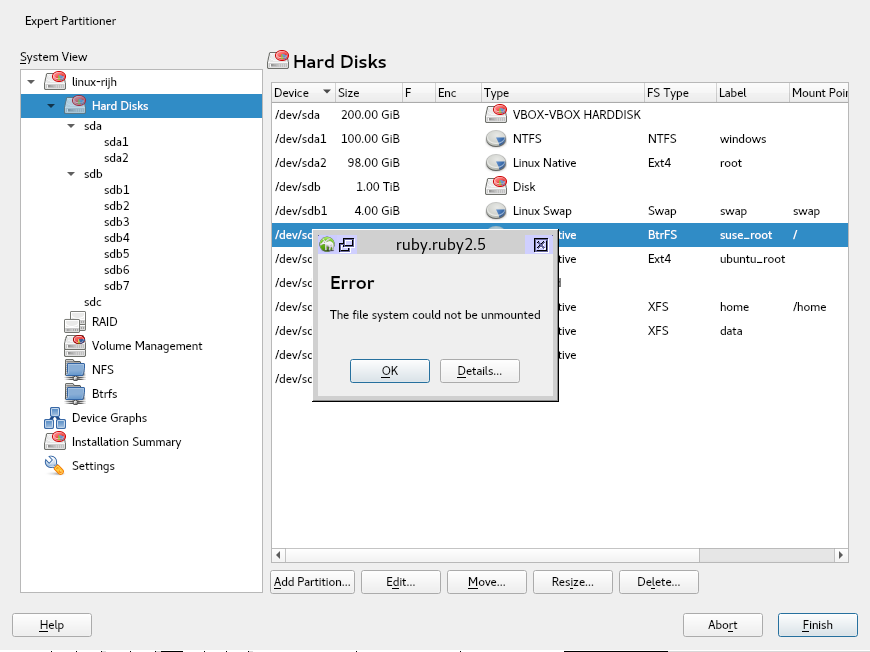Open Details in the Error dialog
This screenshot has height=652, width=870.
(x=479, y=371)
